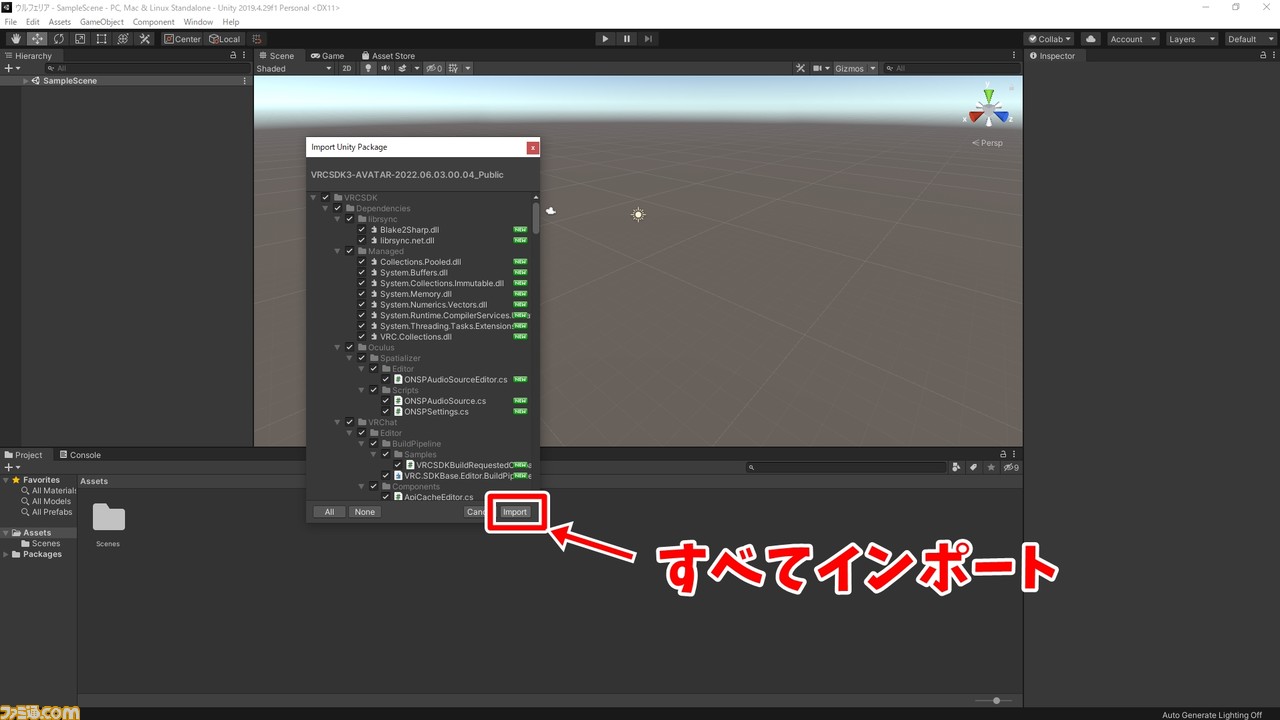Open the Component menu
The width and height of the screenshot is (1280, 720).
[x=154, y=22]
